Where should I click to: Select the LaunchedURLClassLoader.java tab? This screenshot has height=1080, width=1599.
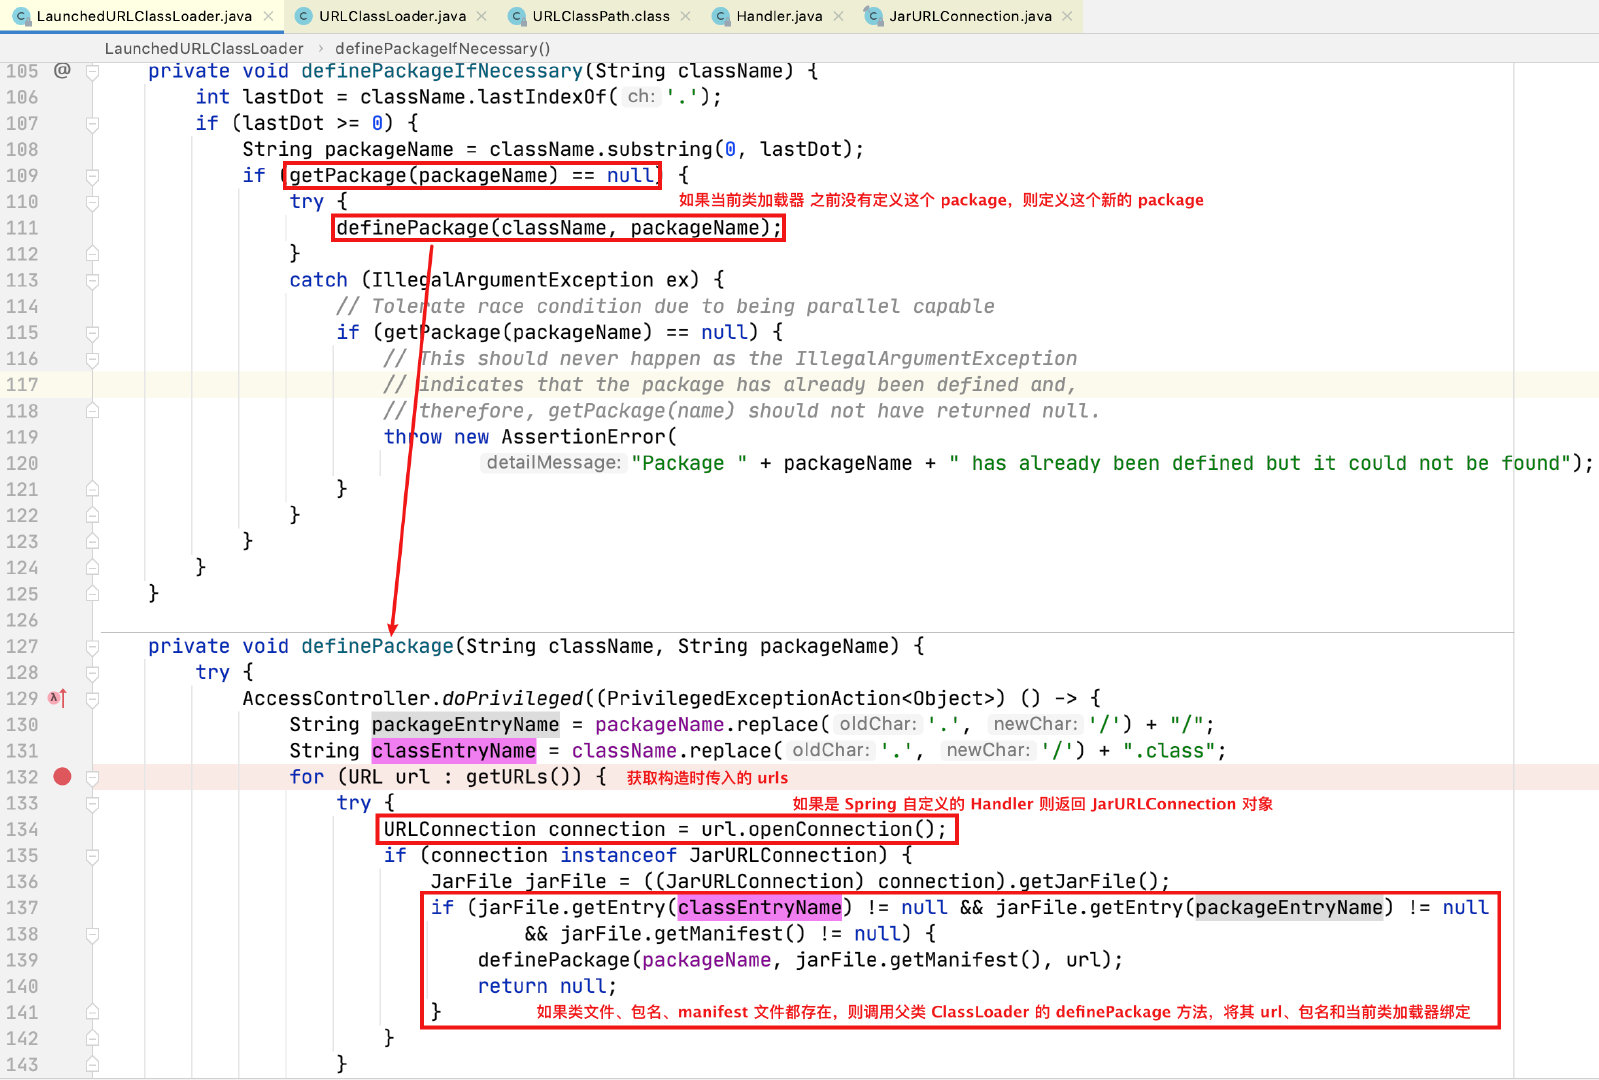pyautogui.click(x=144, y=16)
